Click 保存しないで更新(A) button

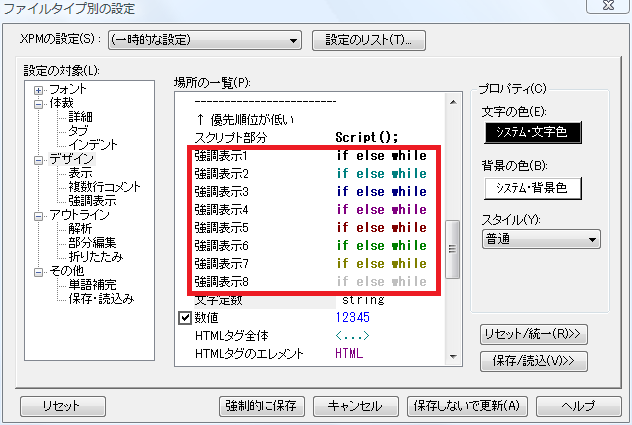pos(467,406)
